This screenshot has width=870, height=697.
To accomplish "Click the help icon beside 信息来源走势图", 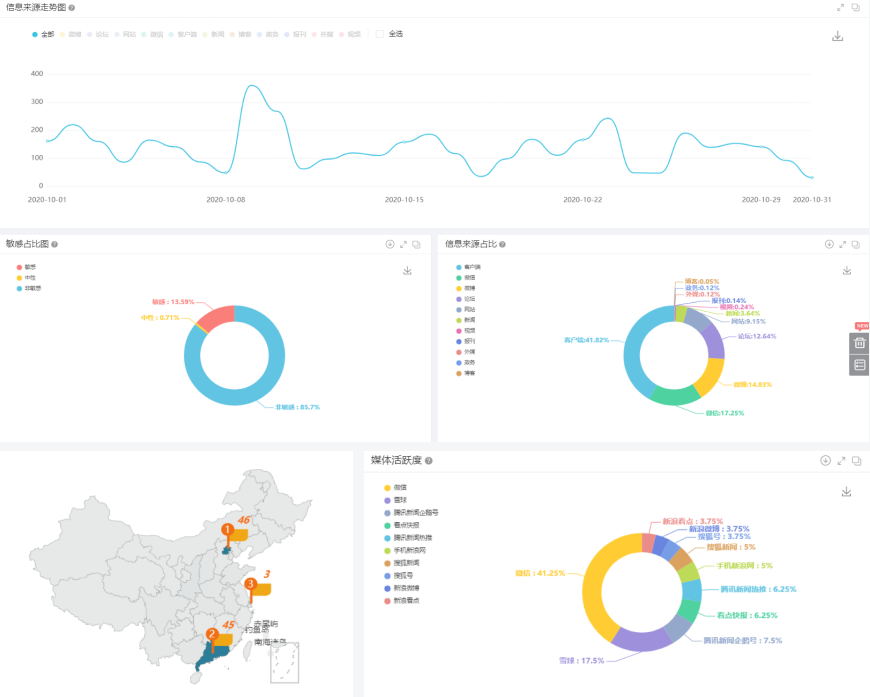I will point(72,8).
